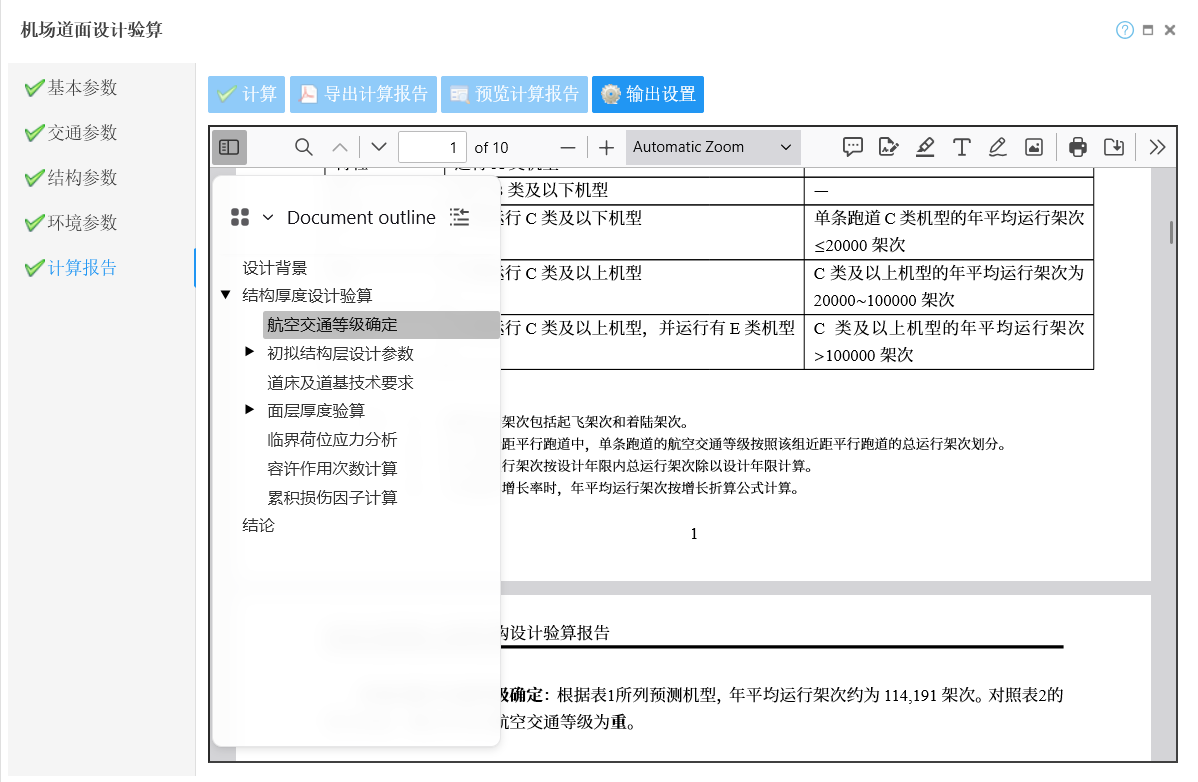The width and height of the screenshot is (1198, 782).
Task: Open the Automatic Zoom dropdown
Action: pyautogui.click(x=712, y=147)
